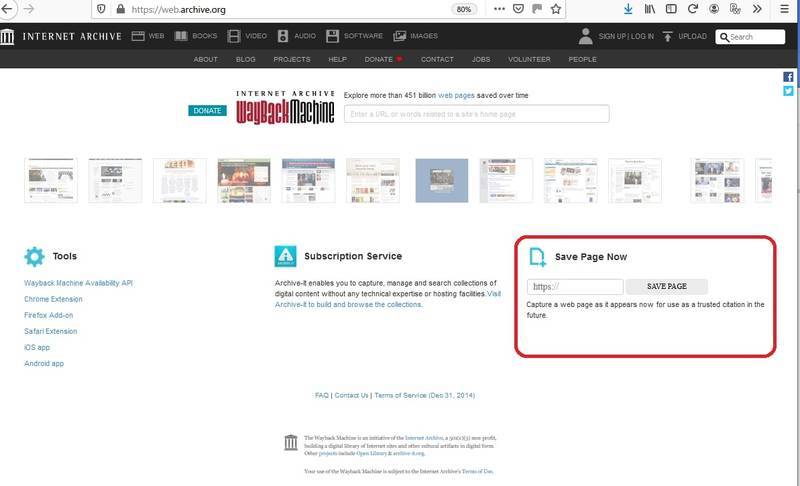Image resolution: width=800 pixels, height=486 pixels.
Task: Open CONTACT in navigation menu
Action: (437, 59)
